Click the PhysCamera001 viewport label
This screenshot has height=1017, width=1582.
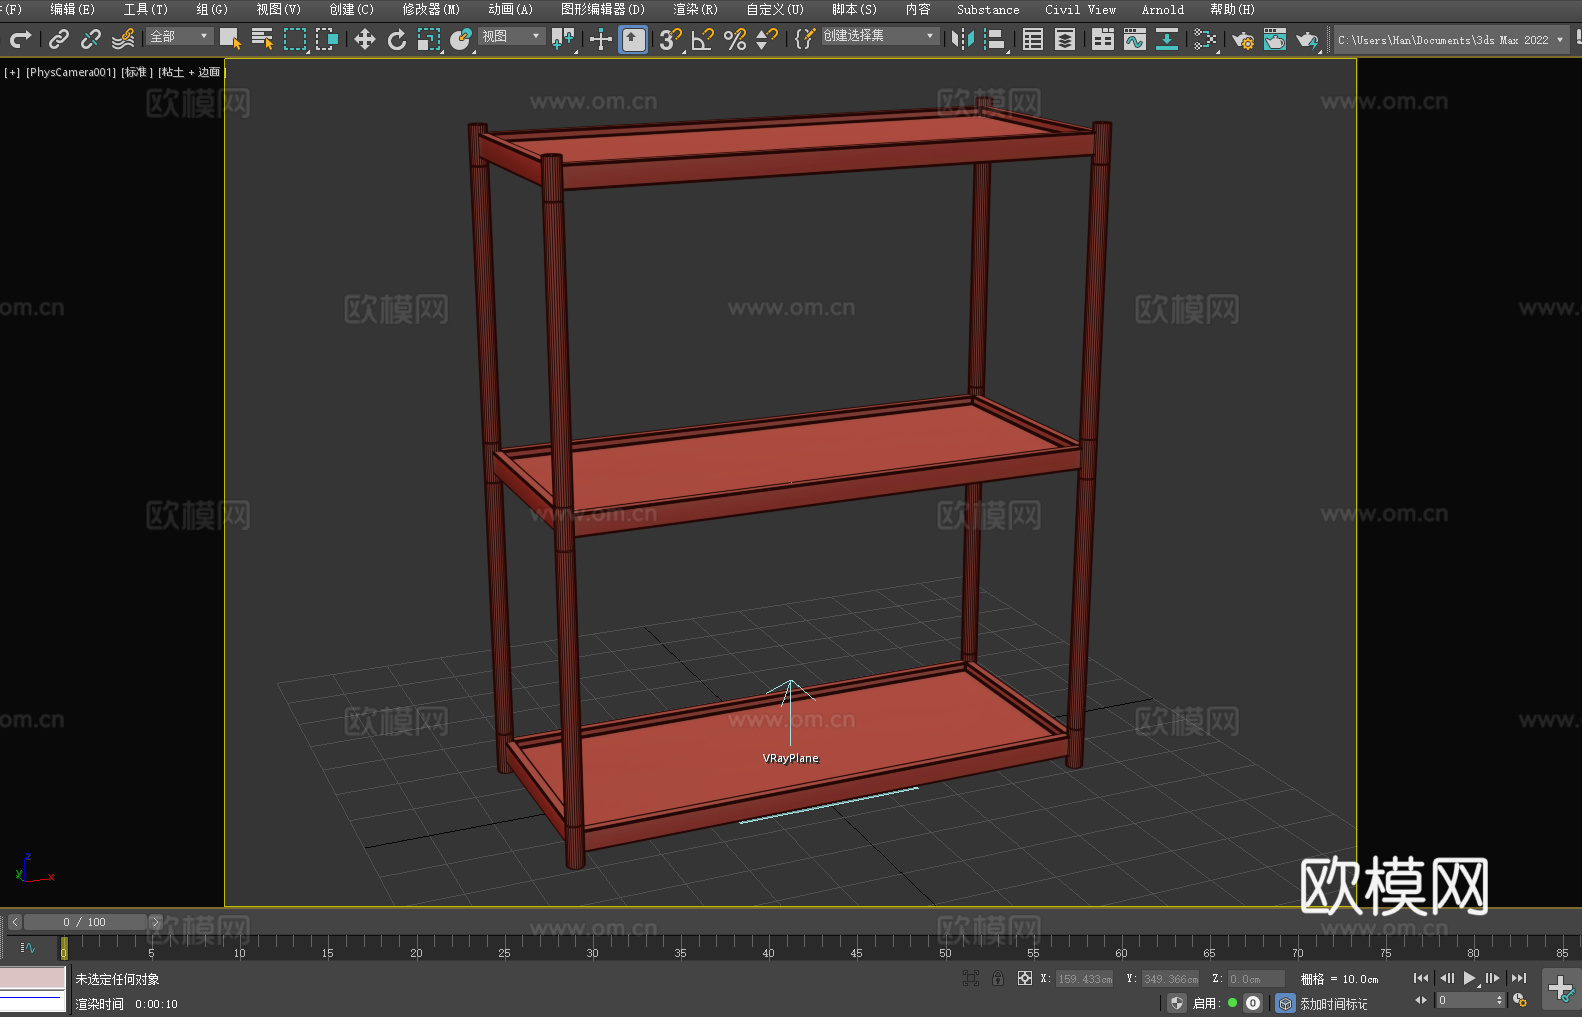coord(71,72)
